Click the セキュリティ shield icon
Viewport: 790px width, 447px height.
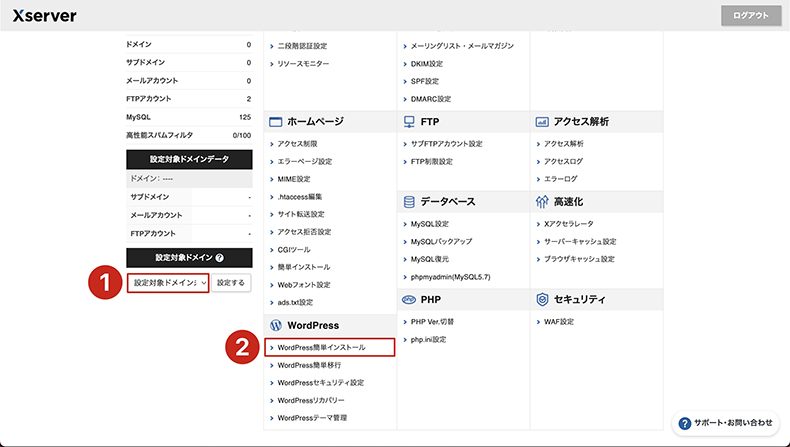542,299
